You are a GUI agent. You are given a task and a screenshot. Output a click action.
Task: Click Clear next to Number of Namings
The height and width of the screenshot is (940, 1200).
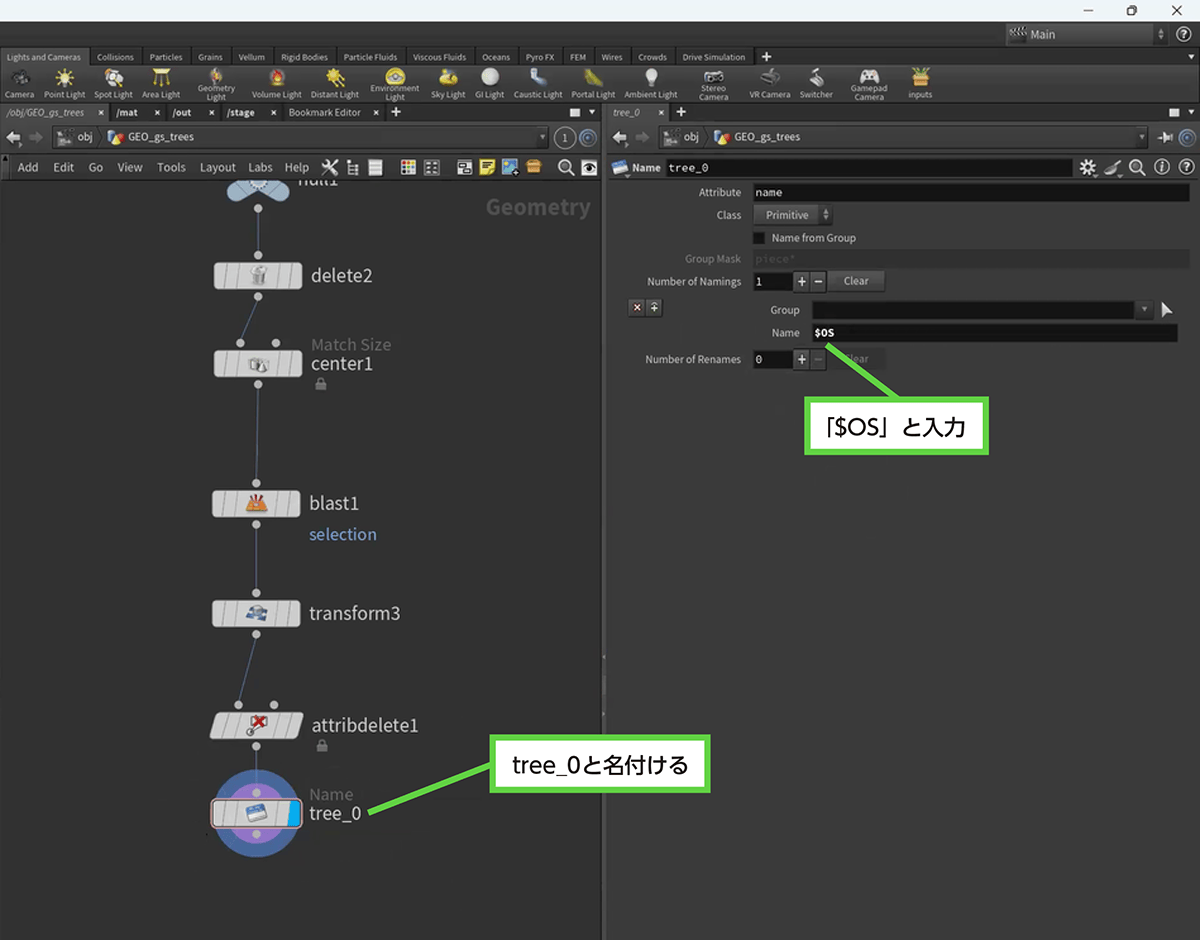click(x=856, y=281)
